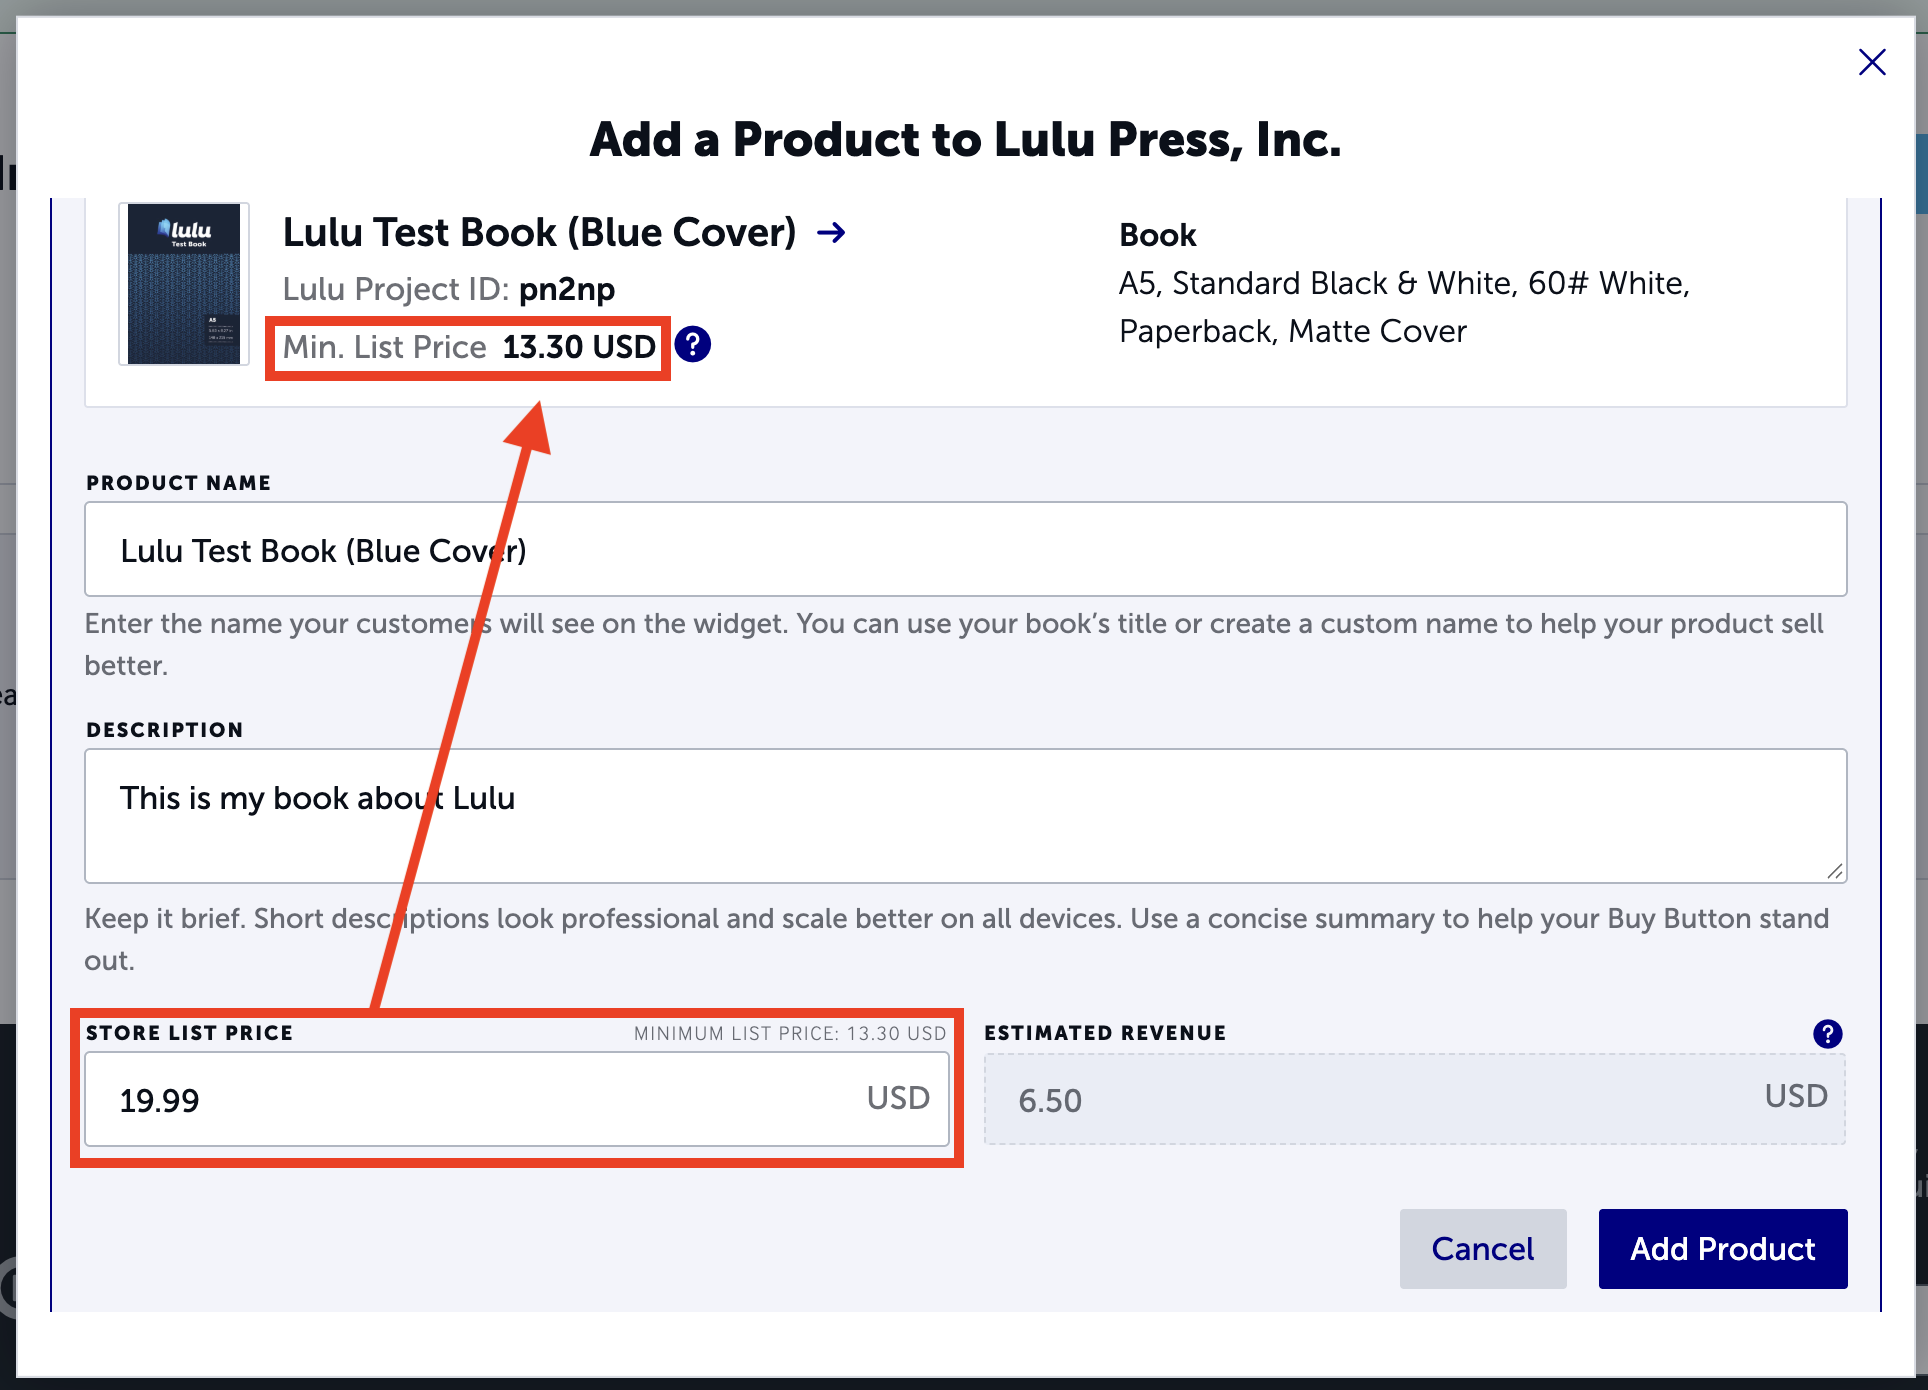Select the 'Keep it brief' description hint text
This screenshot has width=1928, height=1390.
957,939
